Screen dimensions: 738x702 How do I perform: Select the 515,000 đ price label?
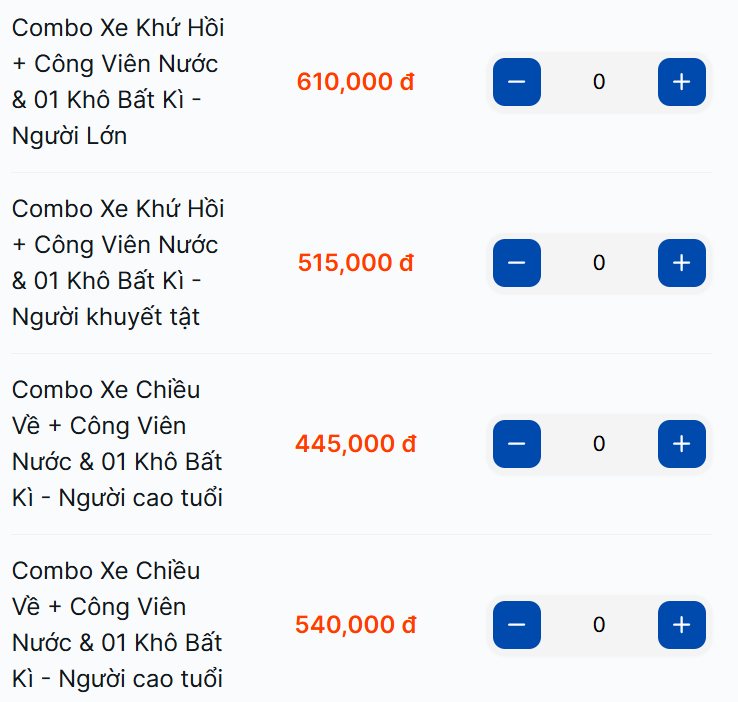click(355, 263)
